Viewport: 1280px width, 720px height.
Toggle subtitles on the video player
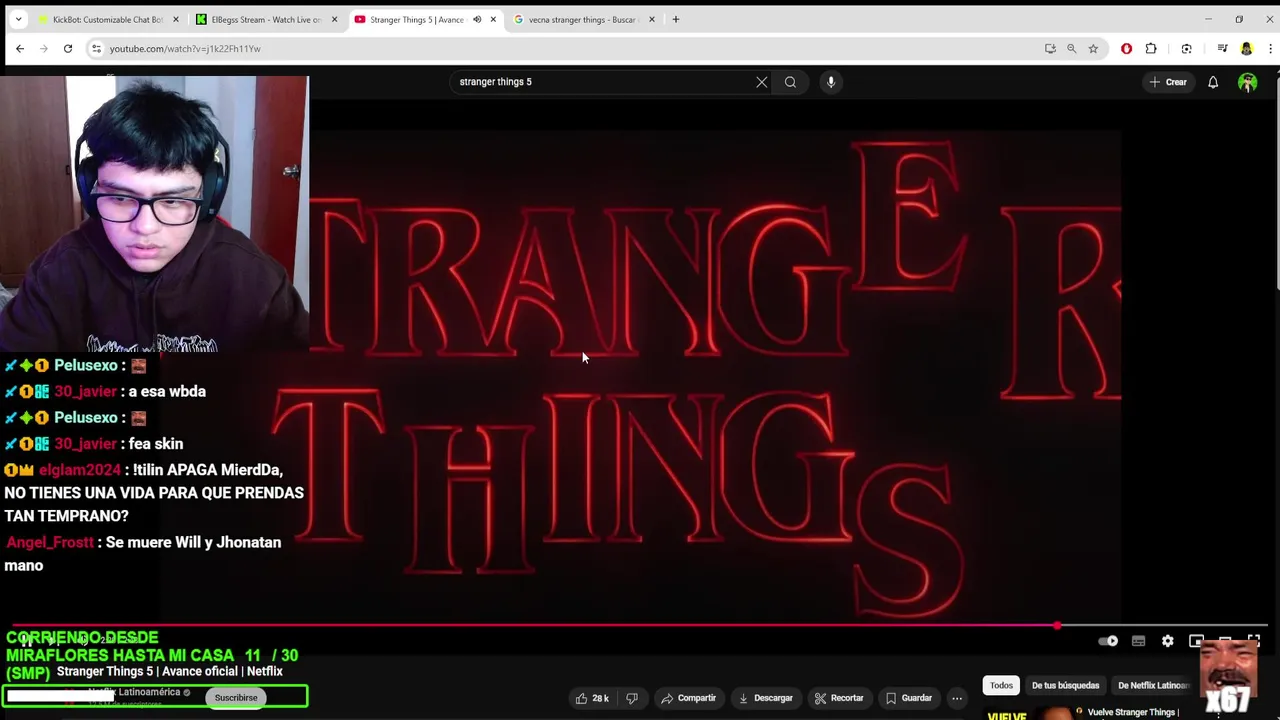tap(1138, 641)
